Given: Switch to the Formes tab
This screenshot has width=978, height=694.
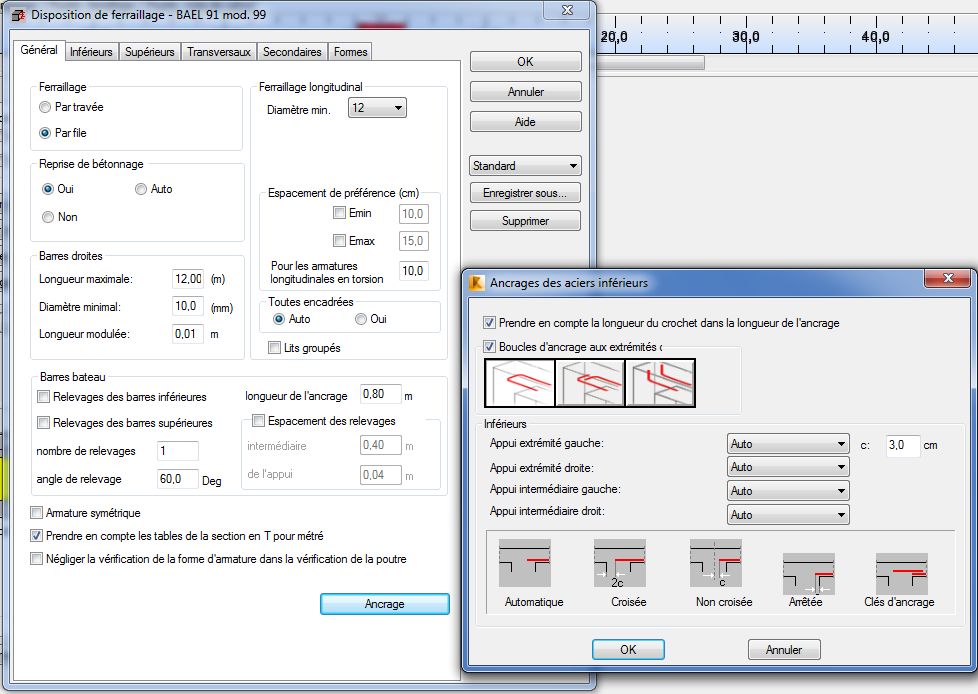Looking at the screenshot, I should click(351, 52).
